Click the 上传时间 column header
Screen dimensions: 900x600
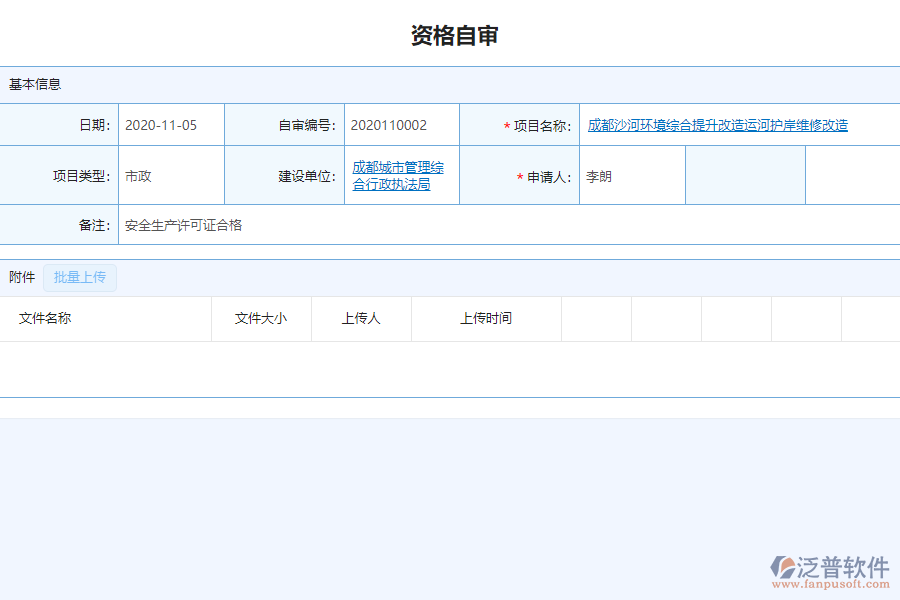[486, 318]
